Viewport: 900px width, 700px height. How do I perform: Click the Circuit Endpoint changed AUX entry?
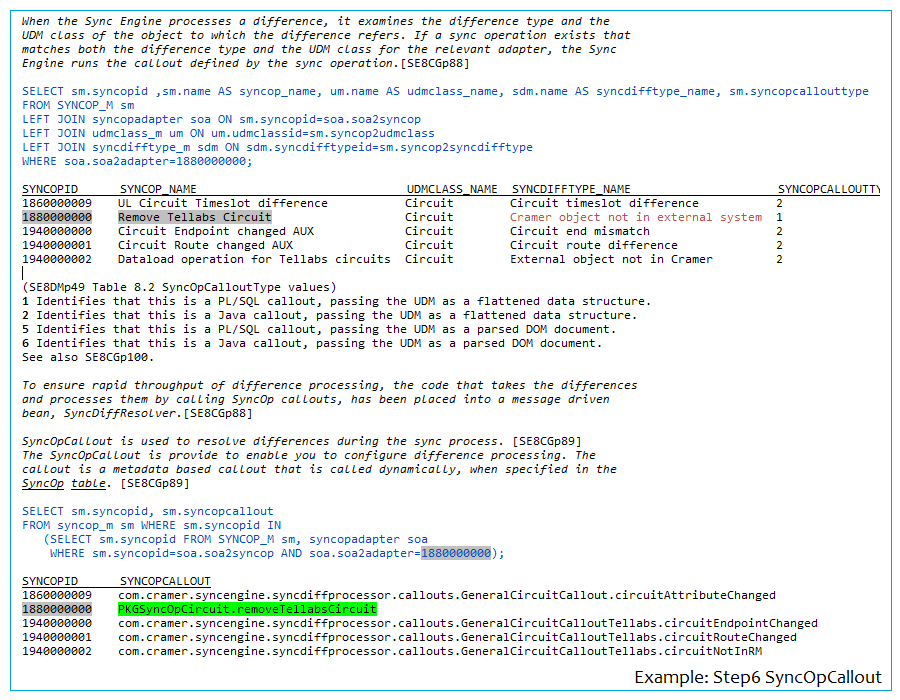coord(215,231)
